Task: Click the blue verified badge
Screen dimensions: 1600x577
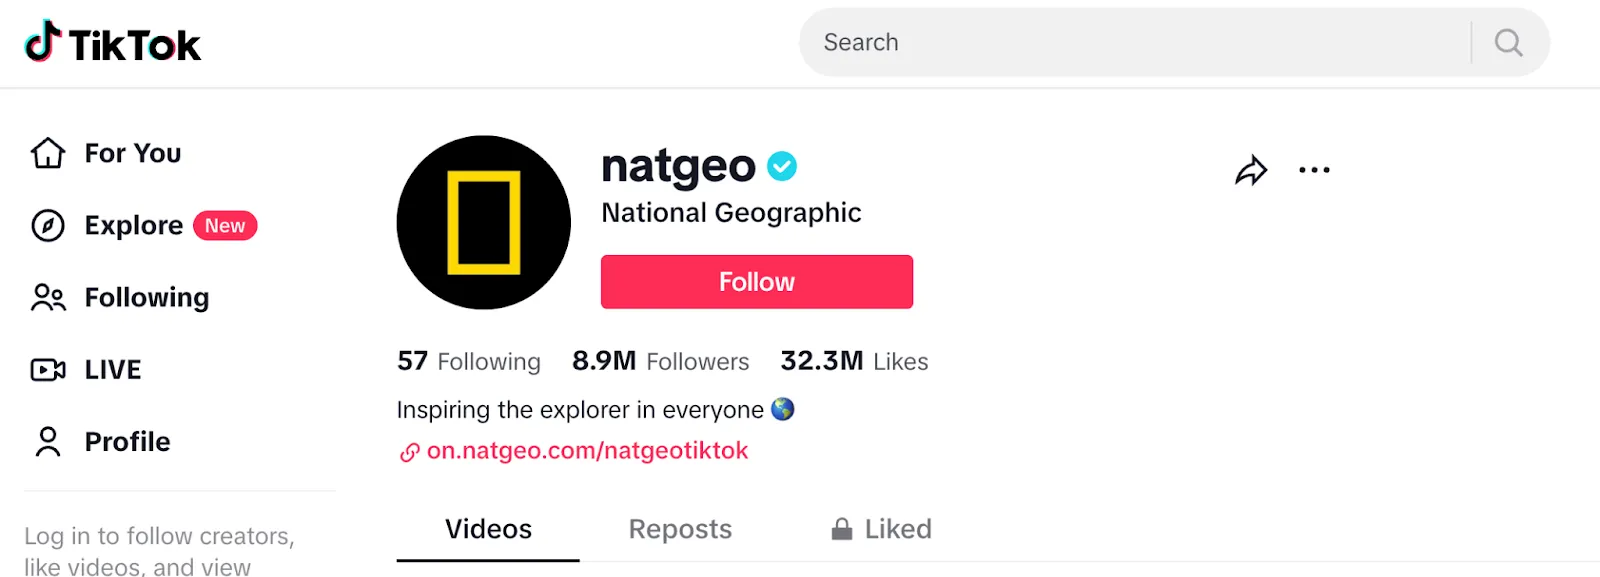Action: coord(782,166)
